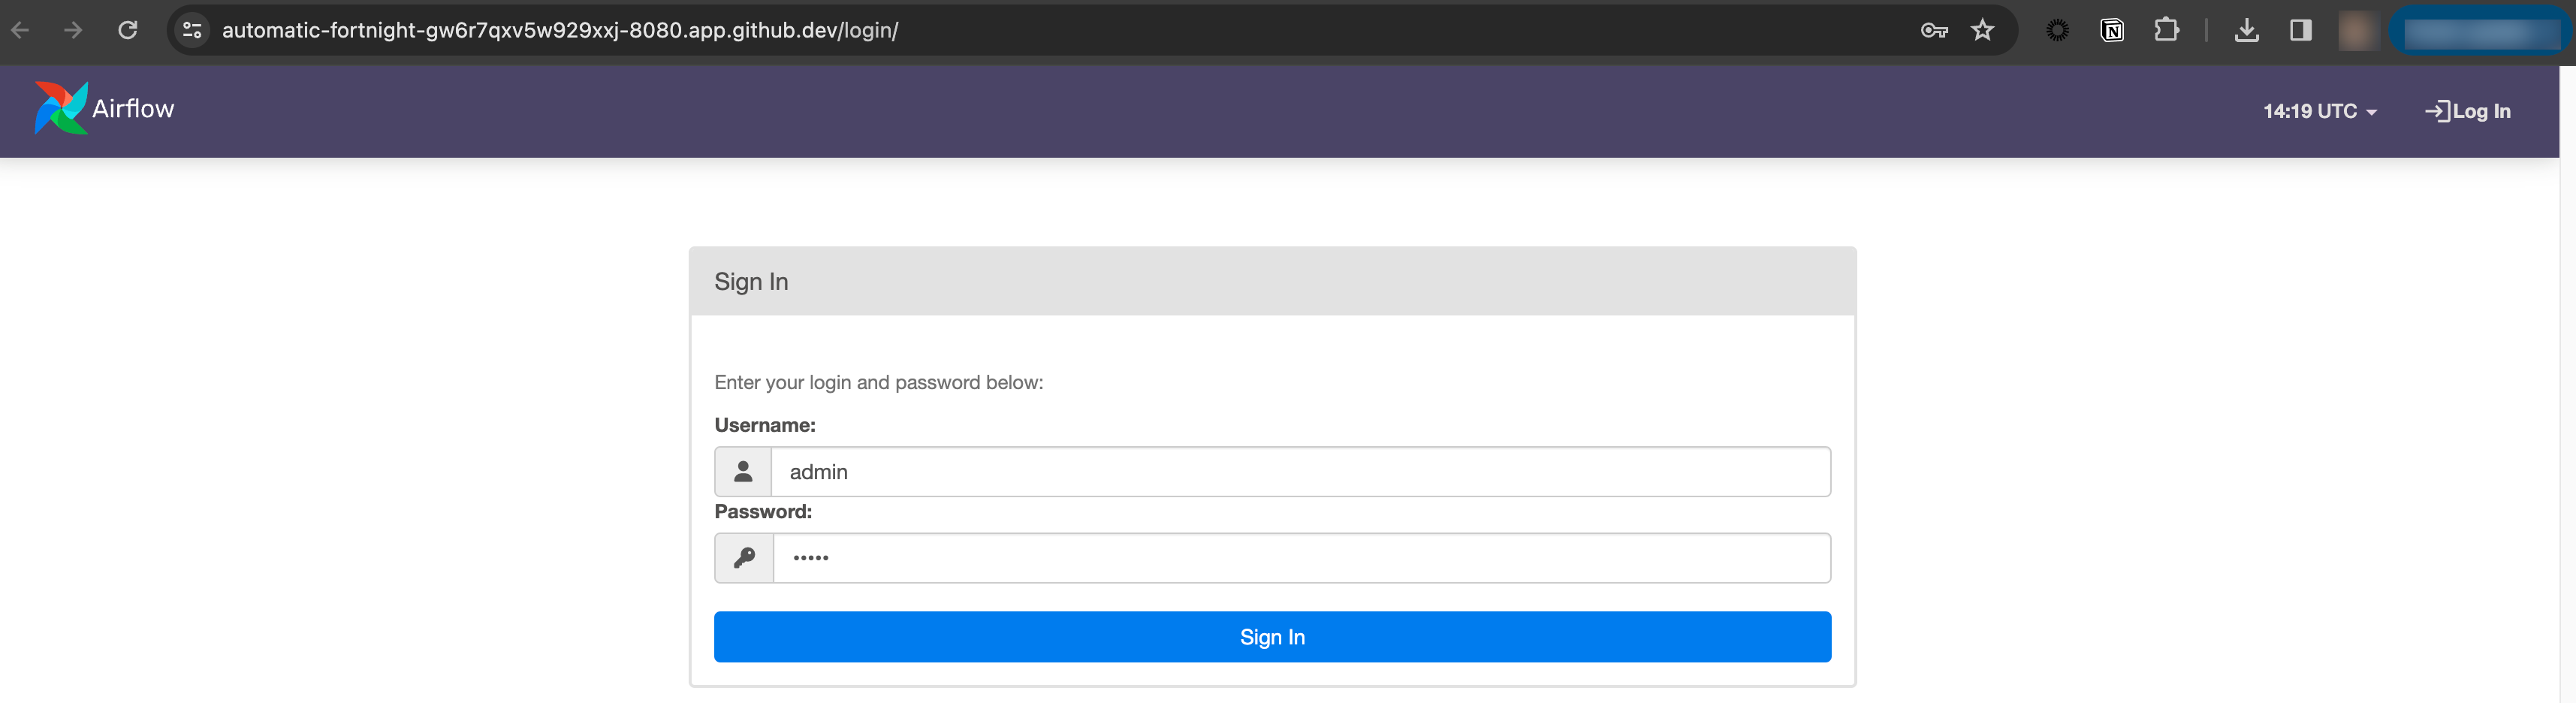This screenshot has height=703, width=2576.
Task: Click the blue Sign In button
Action: [x=1272, y=637]
